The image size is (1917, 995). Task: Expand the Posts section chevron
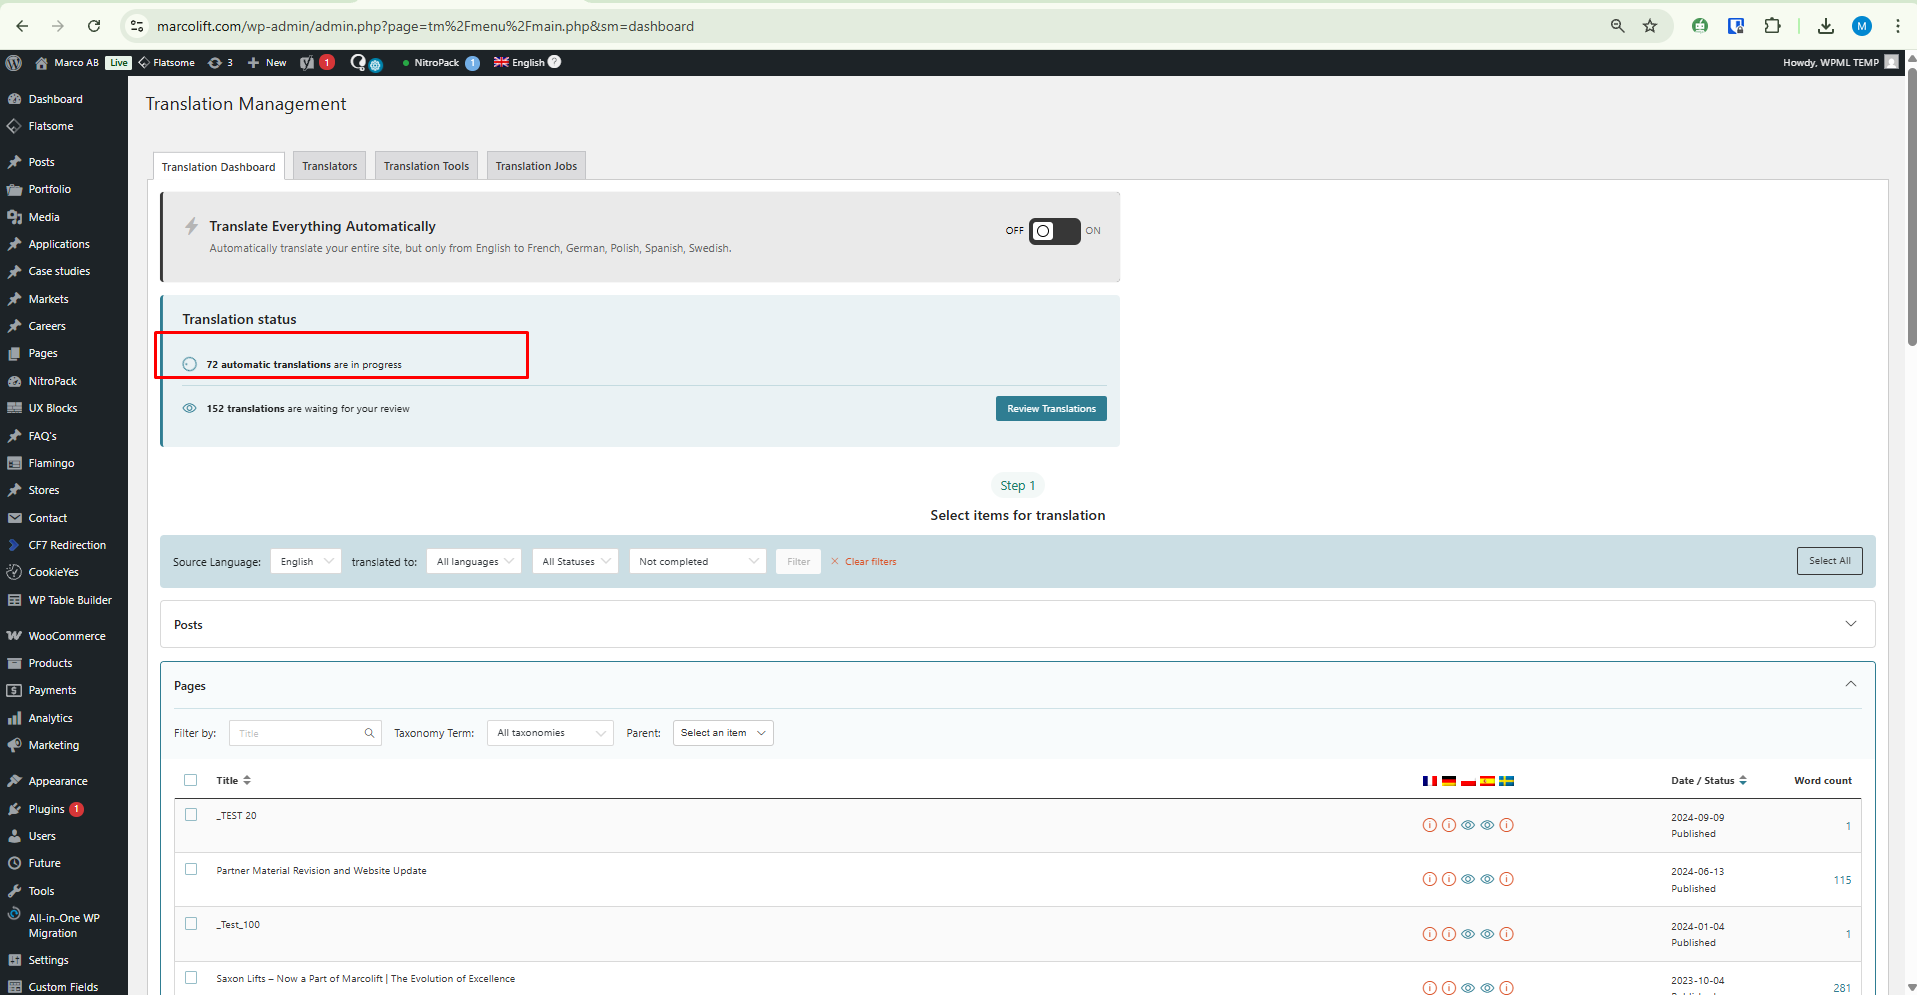pos(1851,624)
